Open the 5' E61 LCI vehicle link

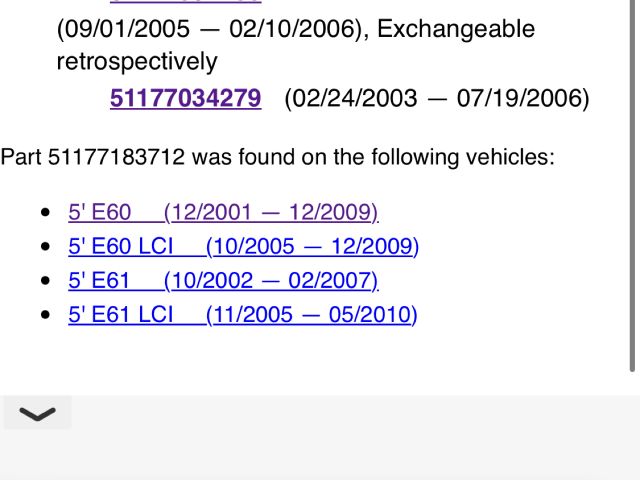coord(242,315)
